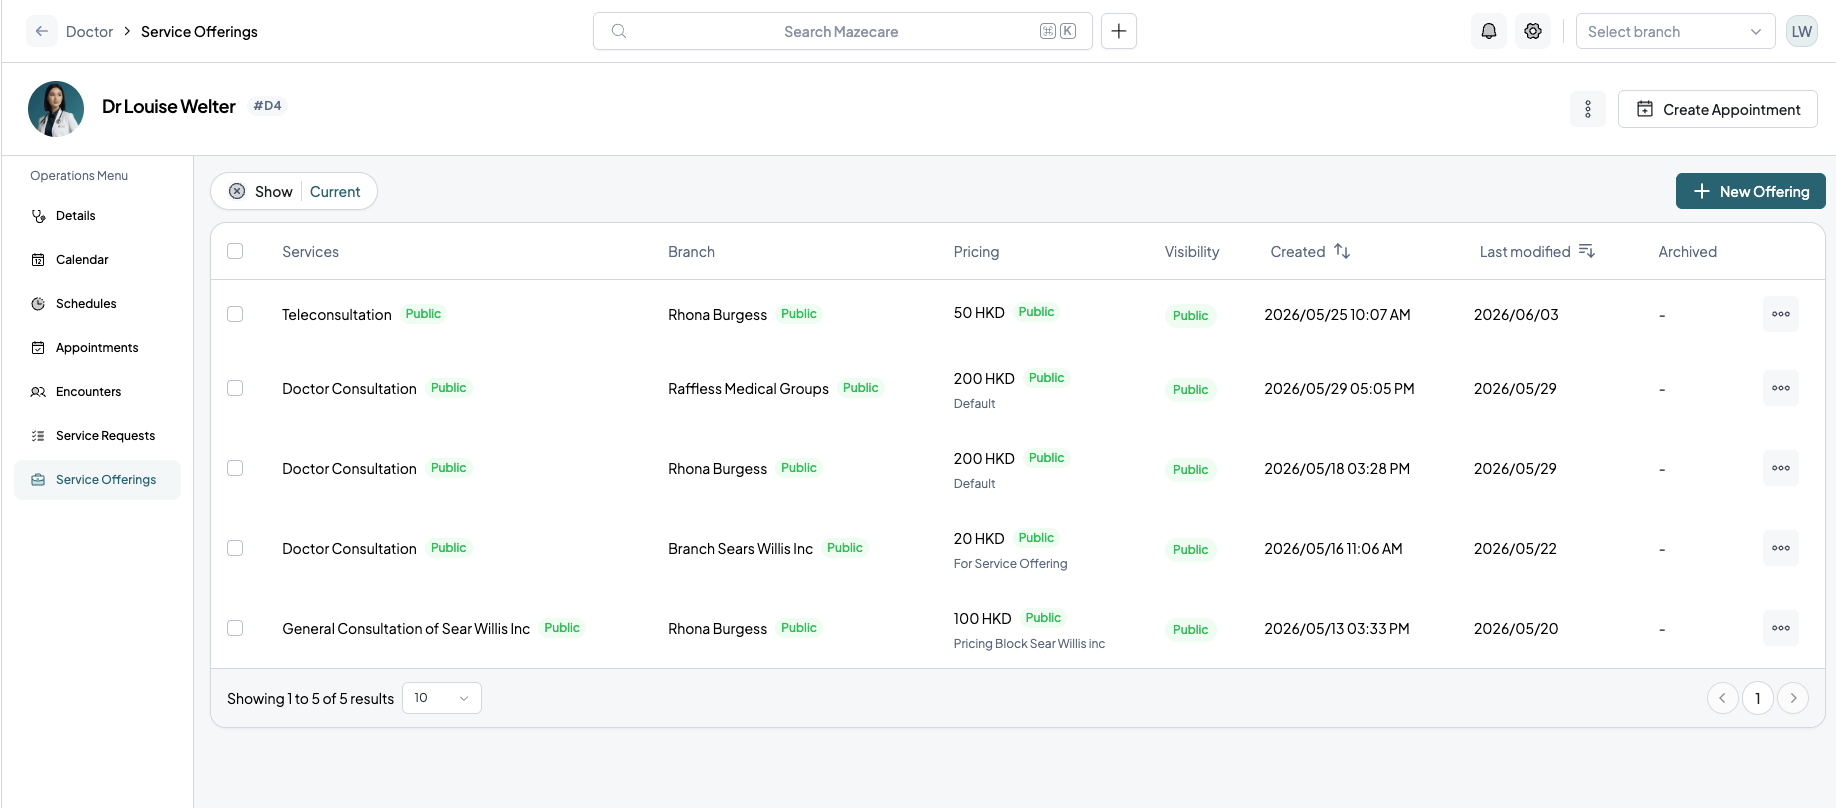The image size is (1836, 808).
Task: Click the plus icon beside search bar
Action: [1118, 31]
